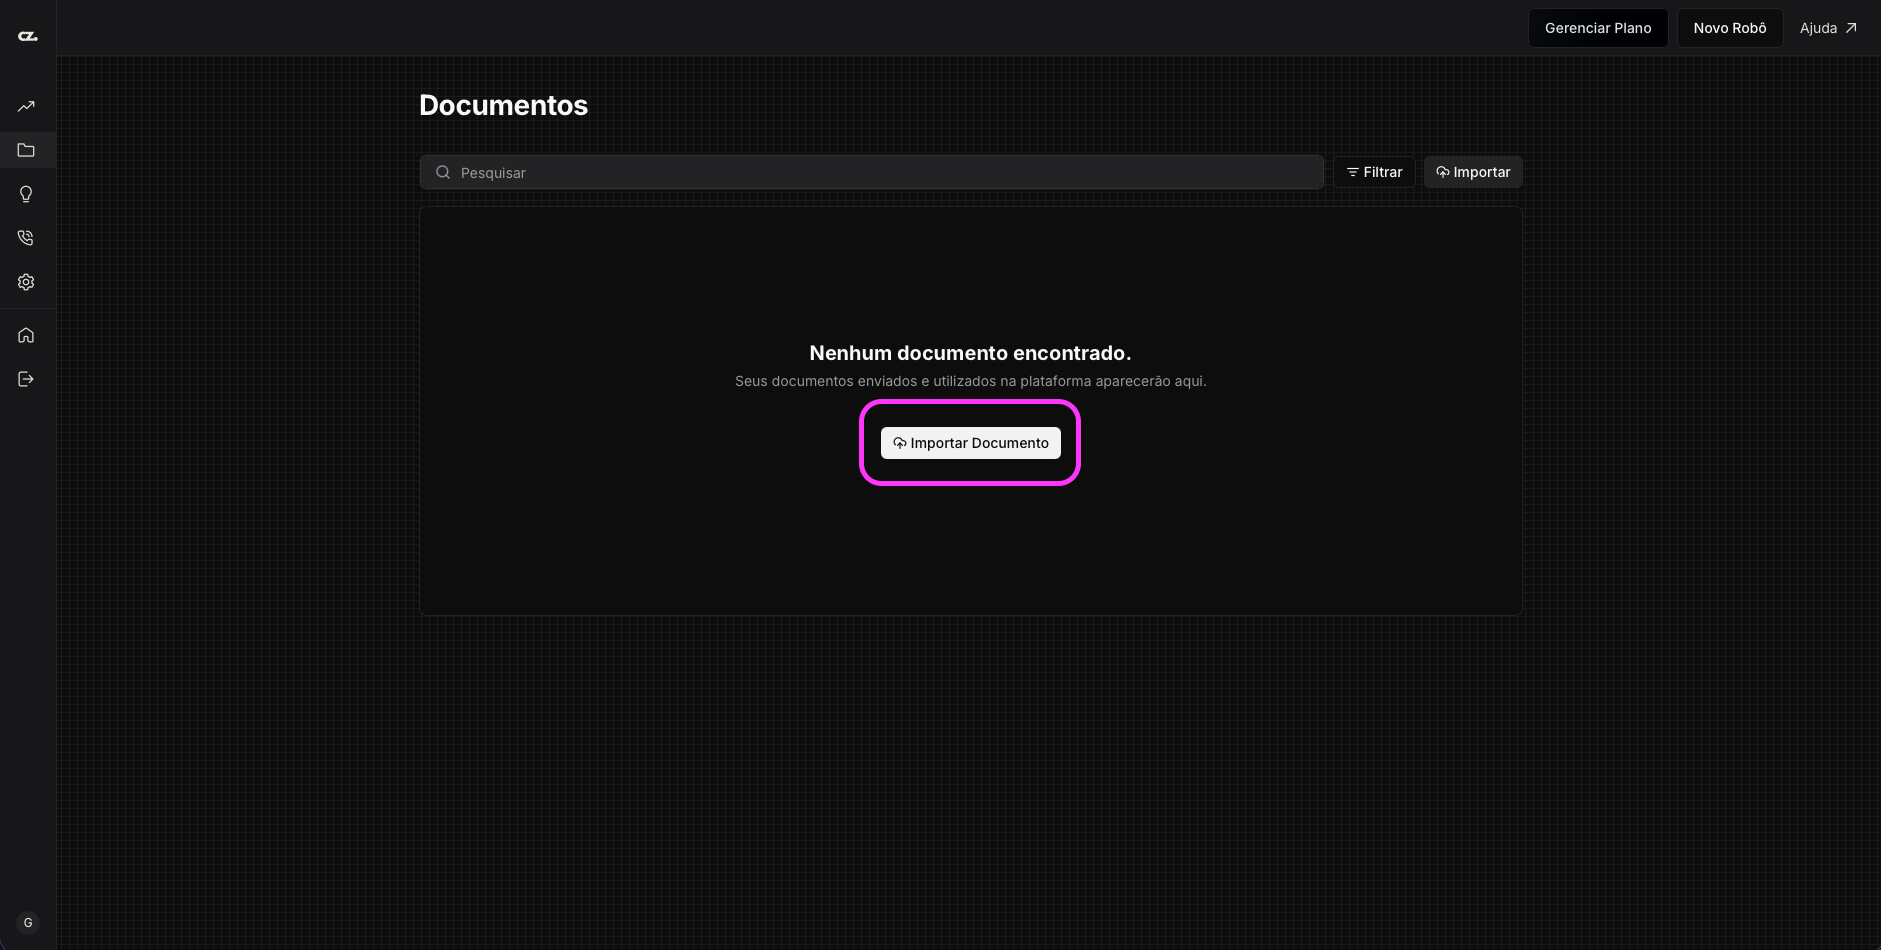Go home using the house icon
The image size is (1881, 950).
pos(25,335)
